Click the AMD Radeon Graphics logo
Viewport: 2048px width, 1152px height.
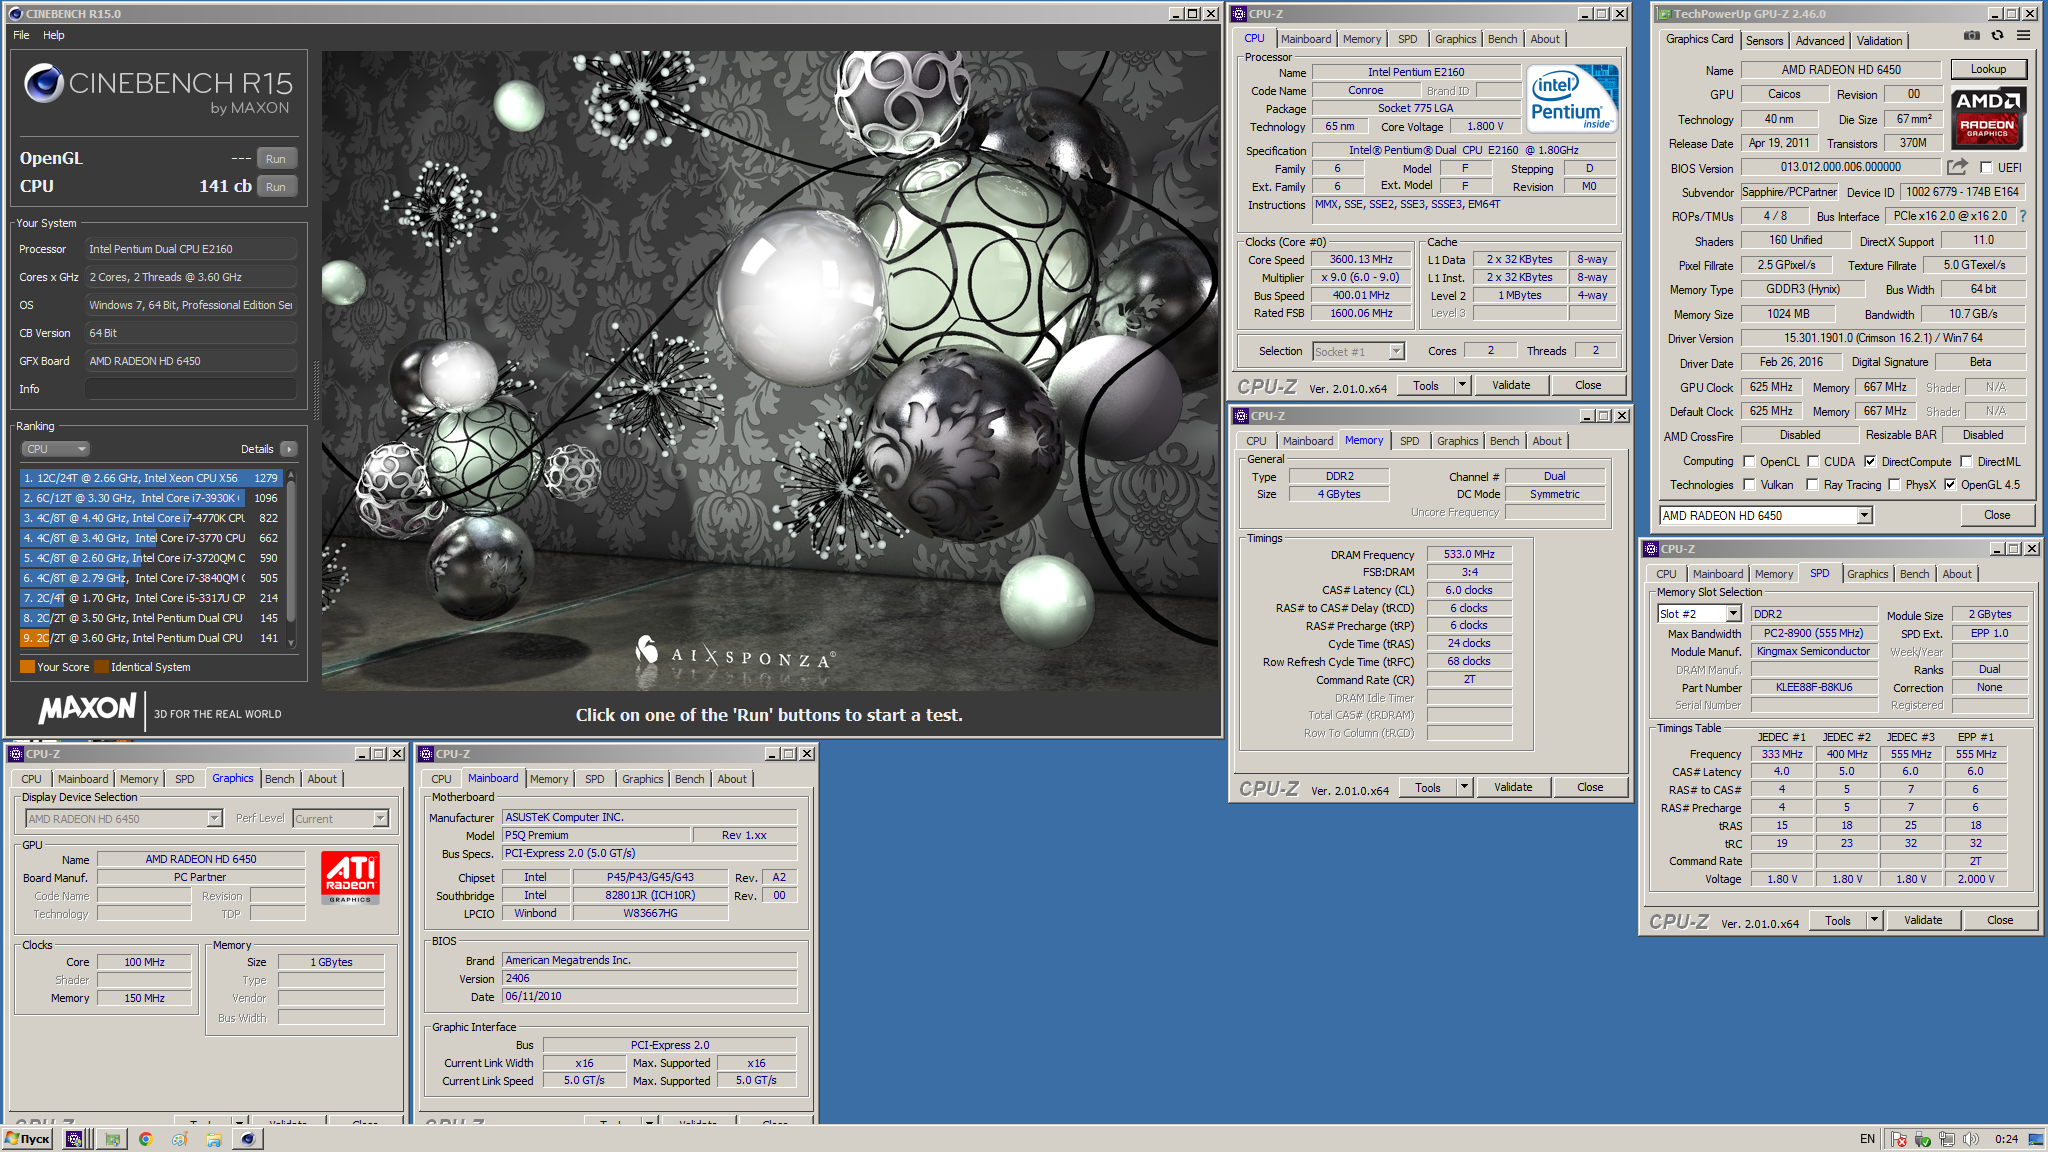(1988, 117)
